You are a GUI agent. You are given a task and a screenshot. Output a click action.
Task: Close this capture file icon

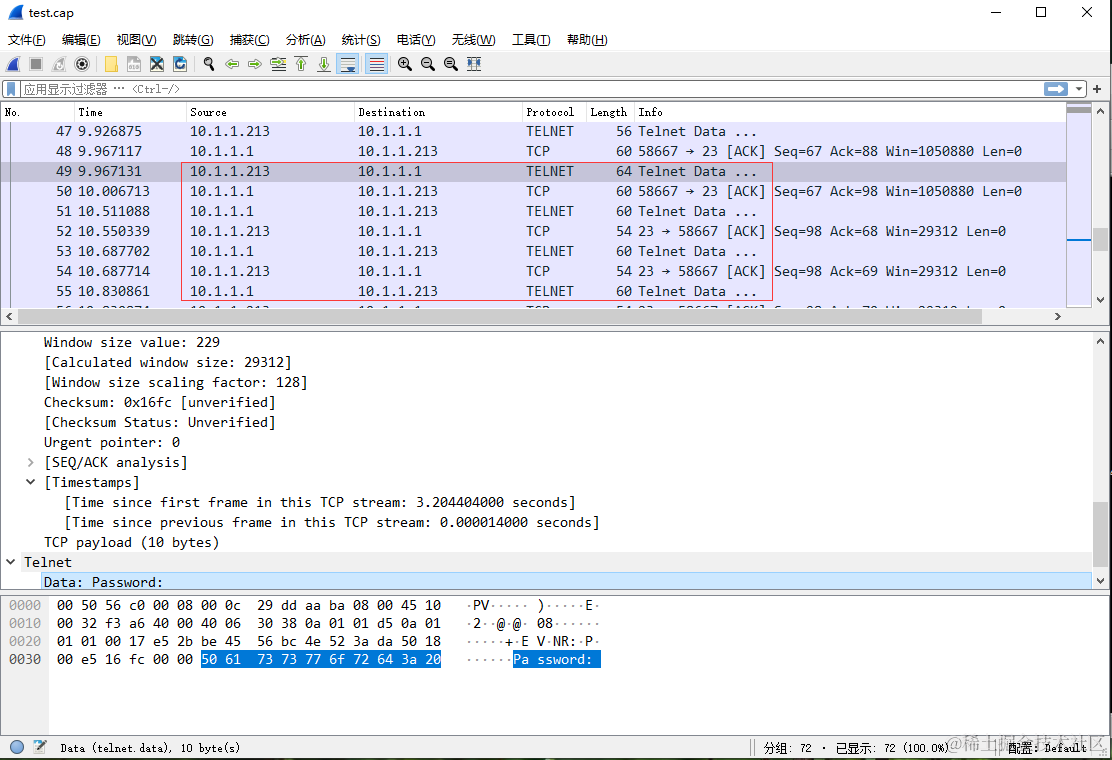pos(157,65)
